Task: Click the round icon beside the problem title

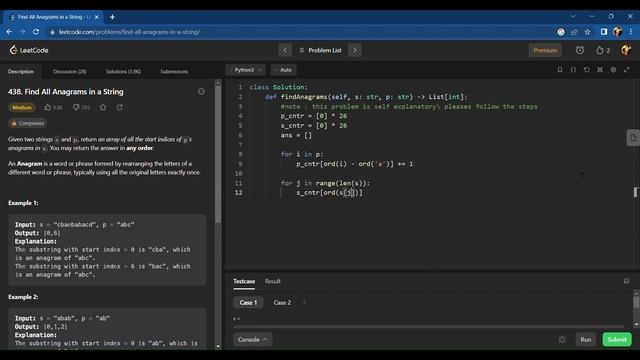Action: (x=201, y=91)
